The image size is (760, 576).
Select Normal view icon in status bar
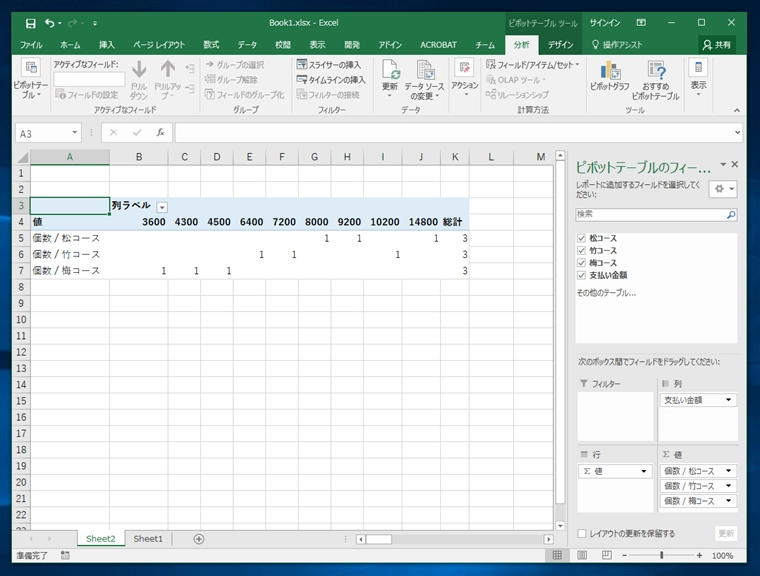557,555
